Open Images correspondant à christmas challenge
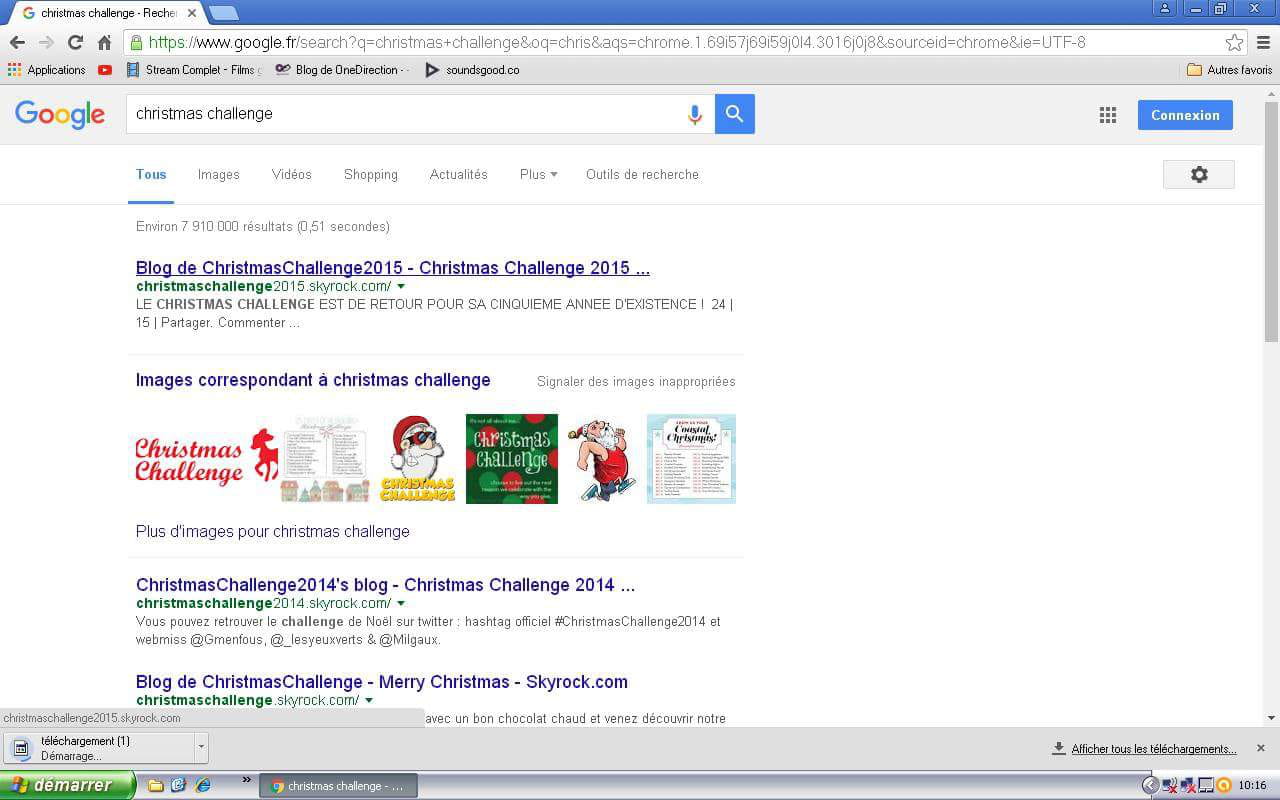The height and width of the screenshot is (800, 1280). pos(313,380)
